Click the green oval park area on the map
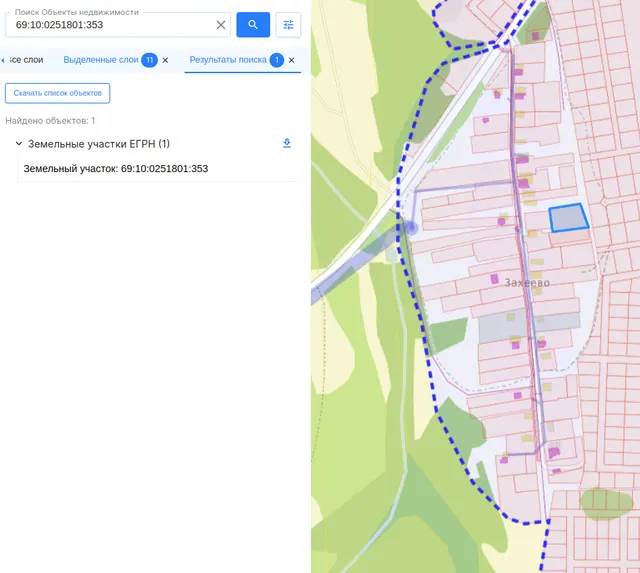640x573 pixels. pos(606,503)
